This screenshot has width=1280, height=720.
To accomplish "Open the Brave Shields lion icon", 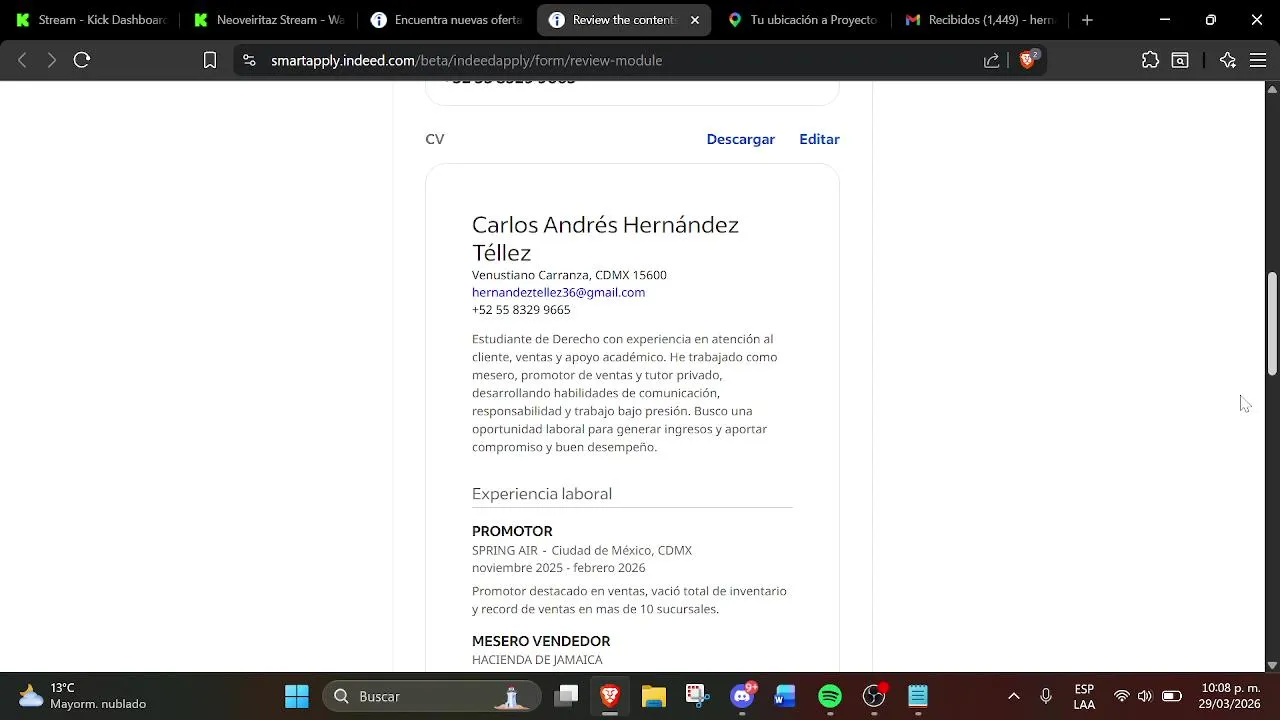I will click(x=1027, y=59).
